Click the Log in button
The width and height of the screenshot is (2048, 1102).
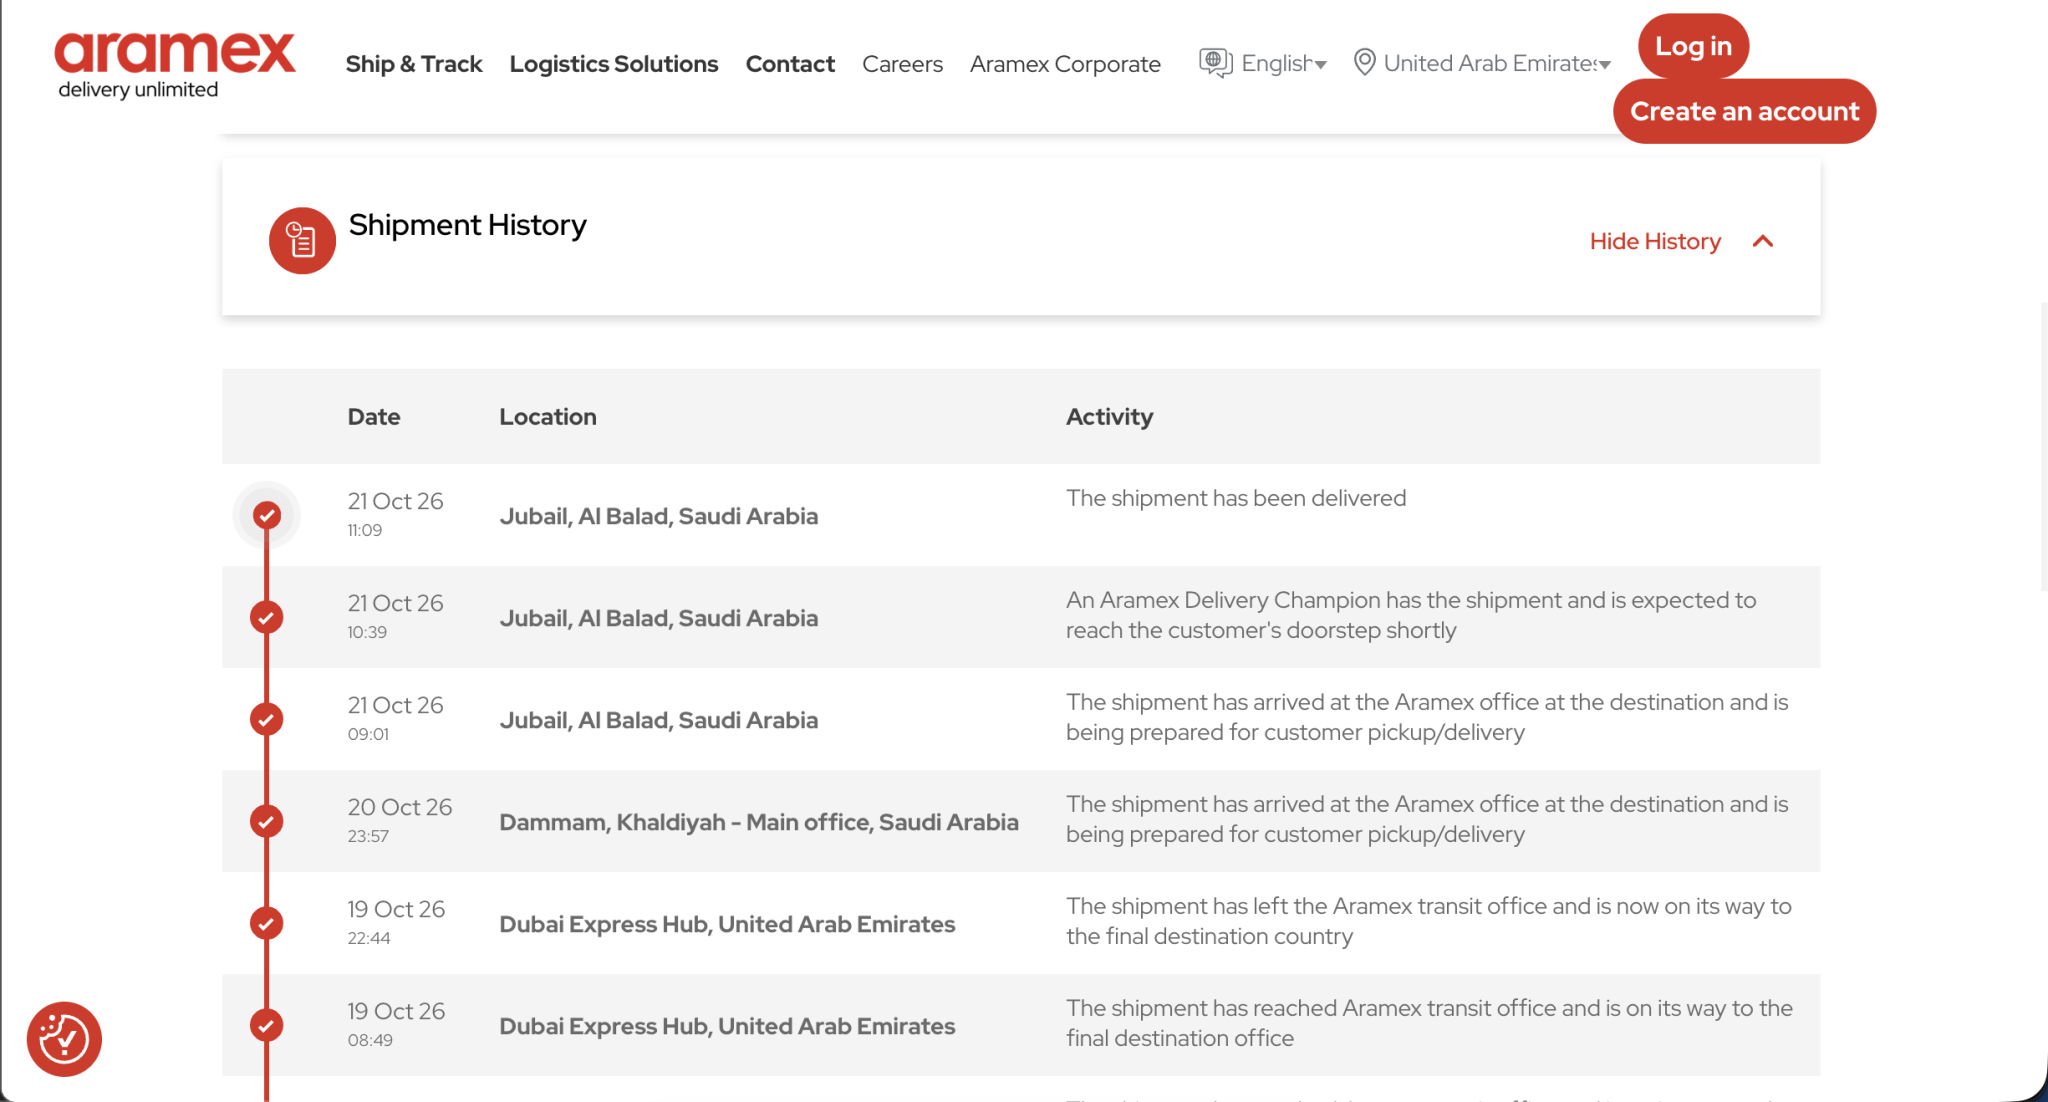[x=1693, y=46]
